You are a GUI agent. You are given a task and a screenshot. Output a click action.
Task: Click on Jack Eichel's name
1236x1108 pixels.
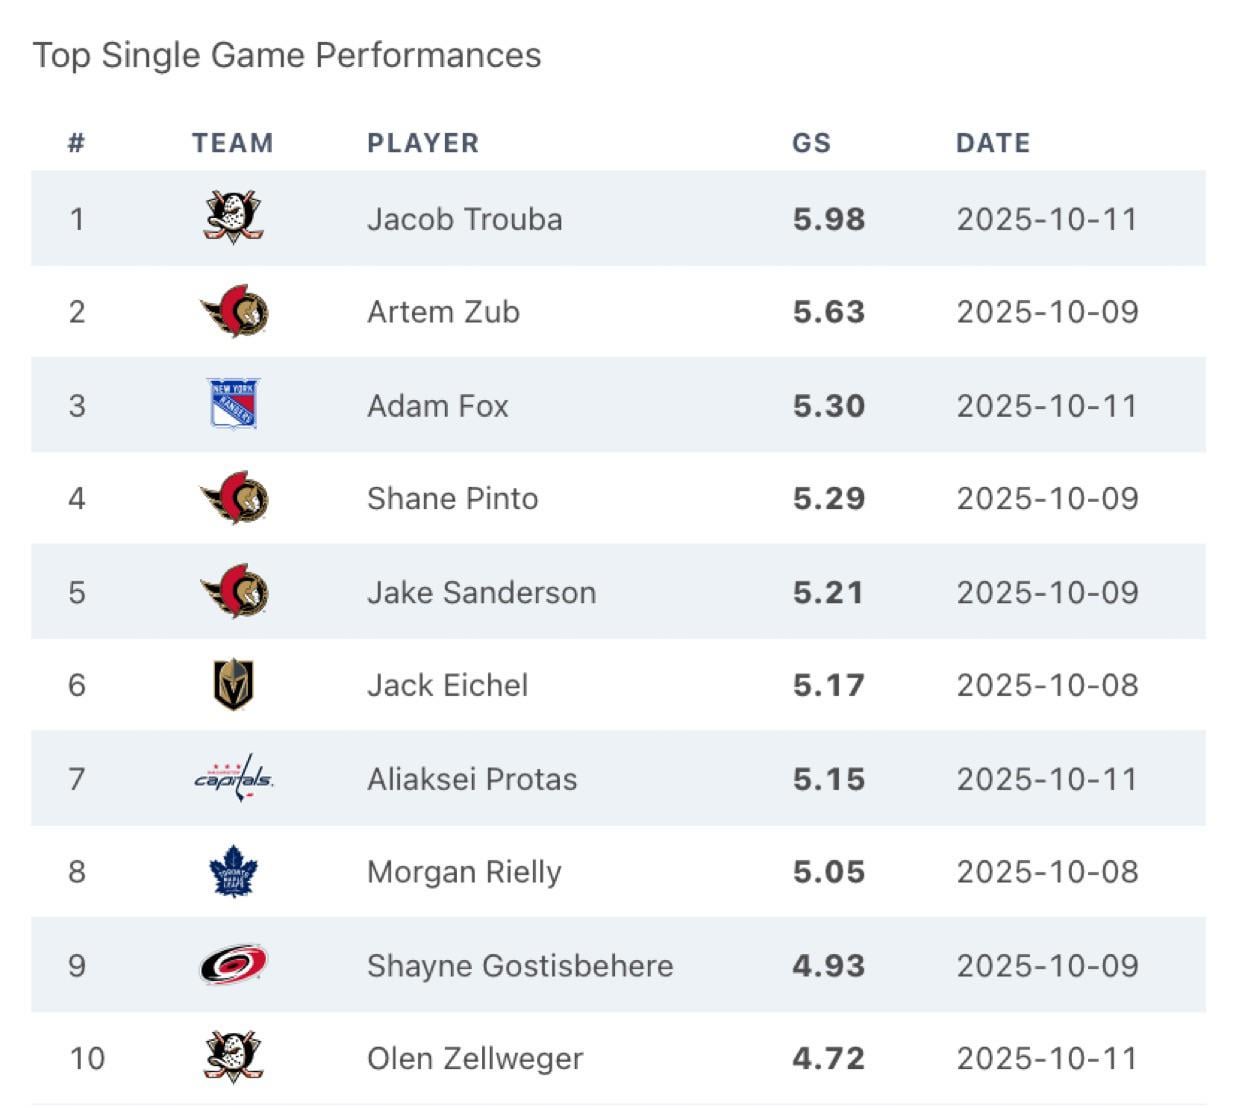[447, 685]
